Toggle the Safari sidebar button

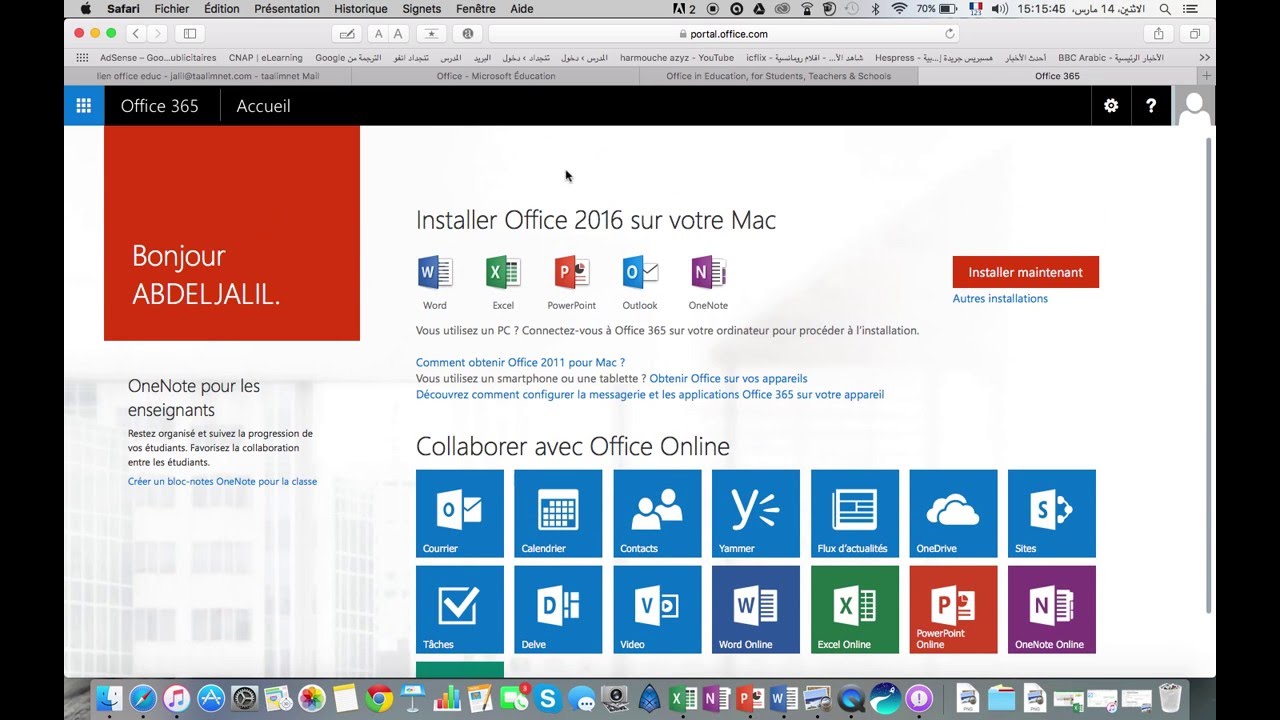click(189, 33)
